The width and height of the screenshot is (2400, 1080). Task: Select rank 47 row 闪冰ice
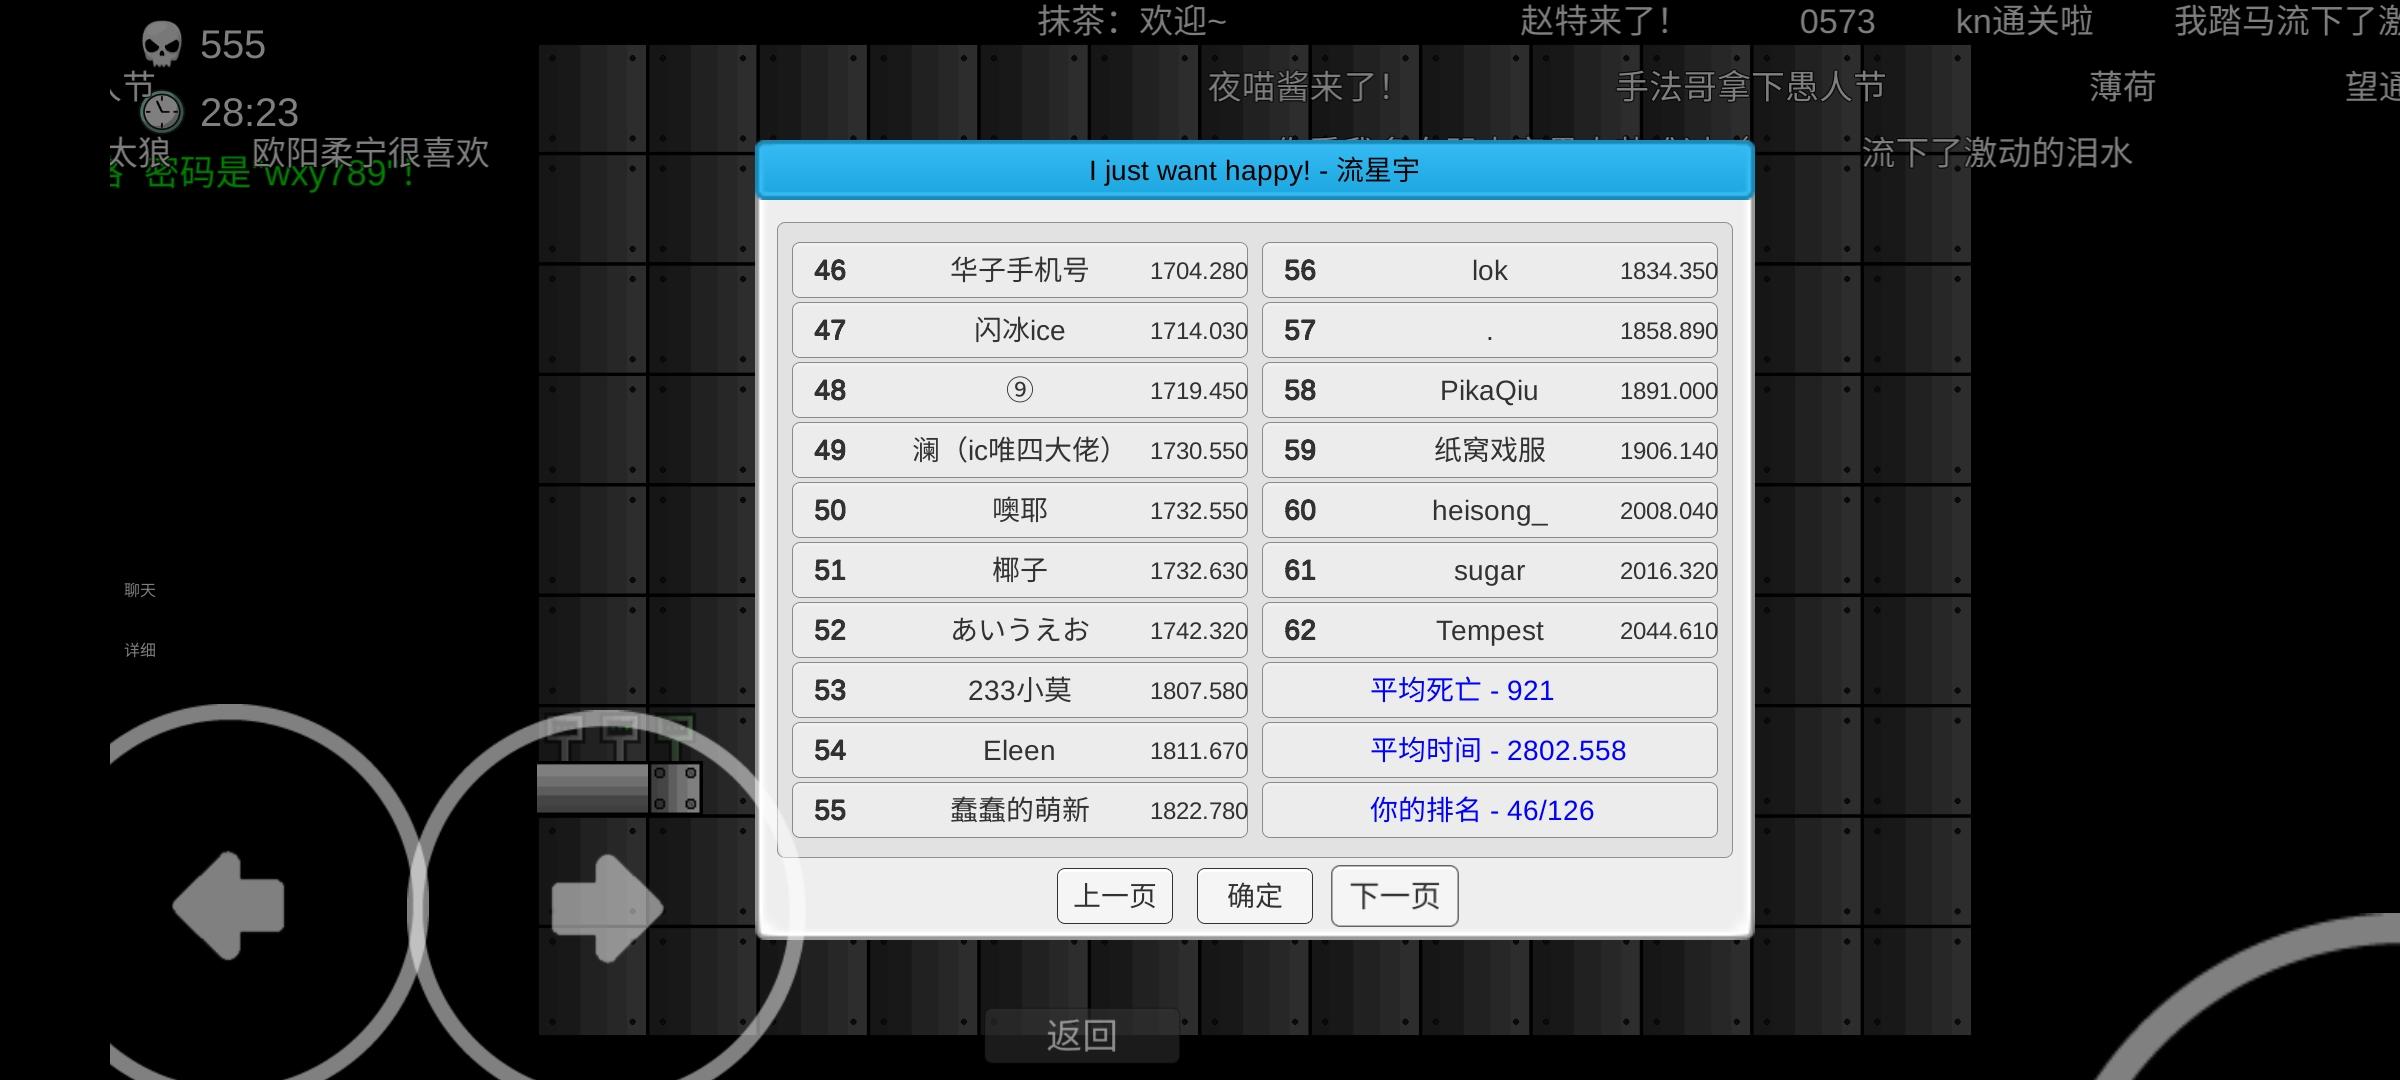[x=1019, y=330]
